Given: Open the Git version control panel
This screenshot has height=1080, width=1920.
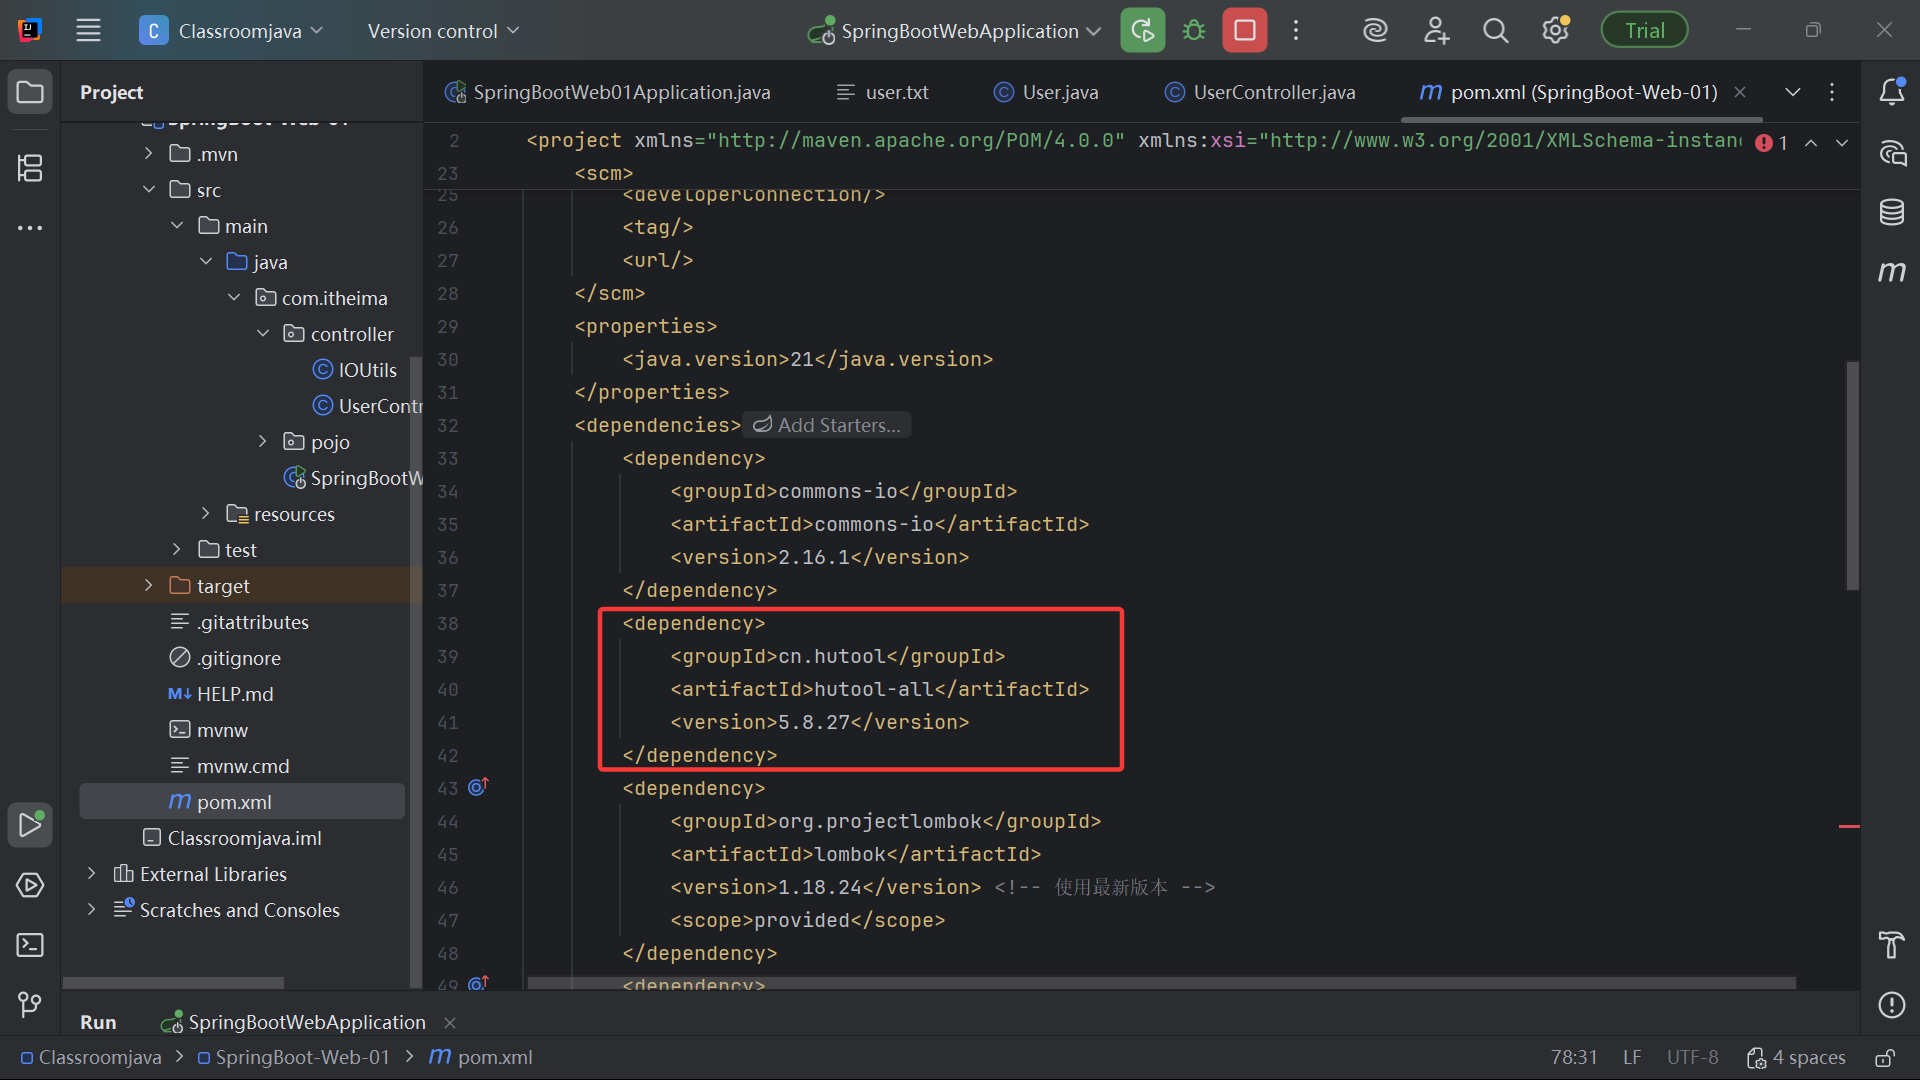Looking at the screenshot, I should click(x=30, y=1004).
